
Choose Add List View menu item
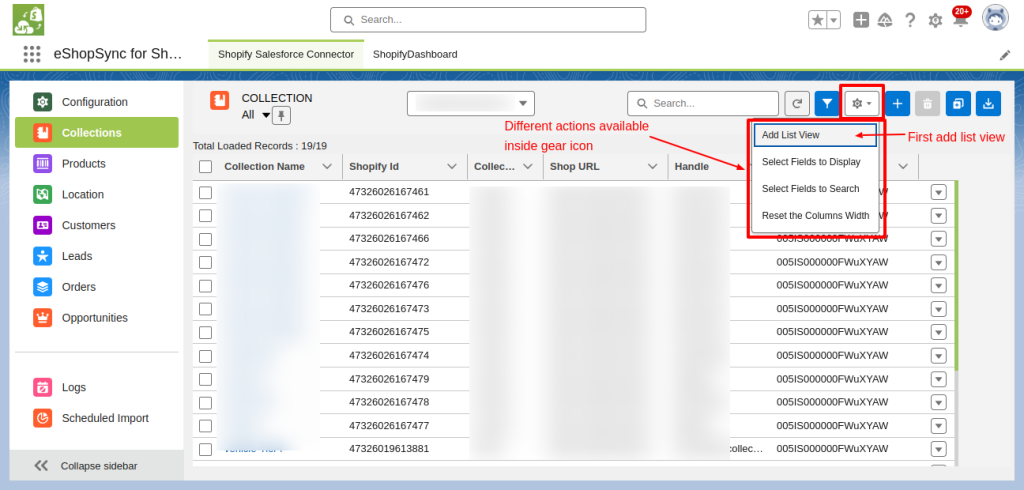(815, 135)
